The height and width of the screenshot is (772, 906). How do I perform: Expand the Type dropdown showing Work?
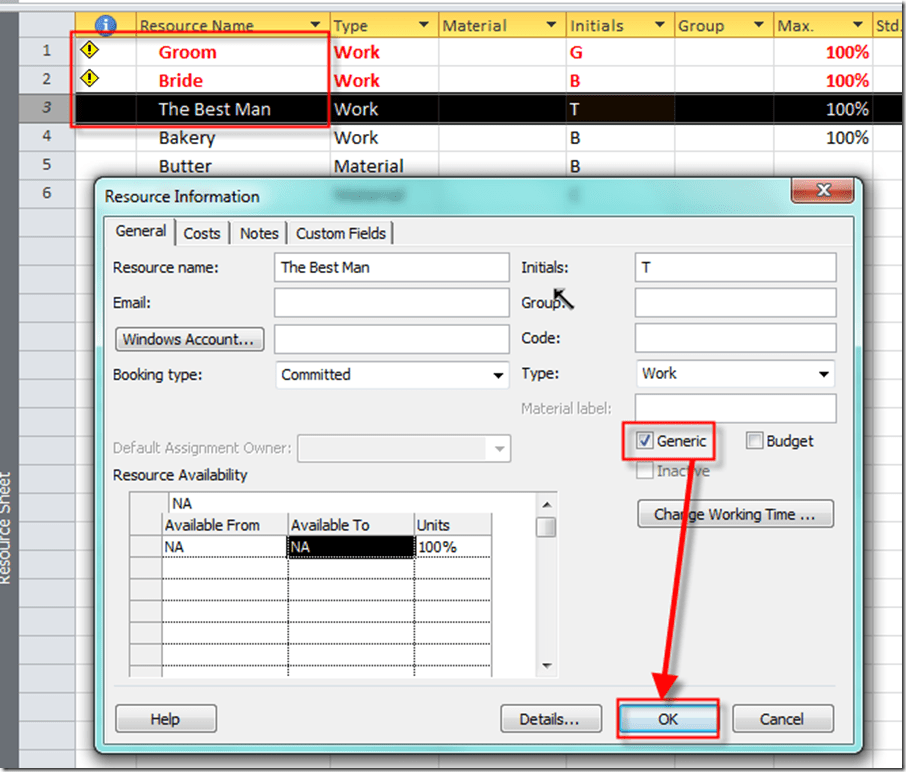823,375
